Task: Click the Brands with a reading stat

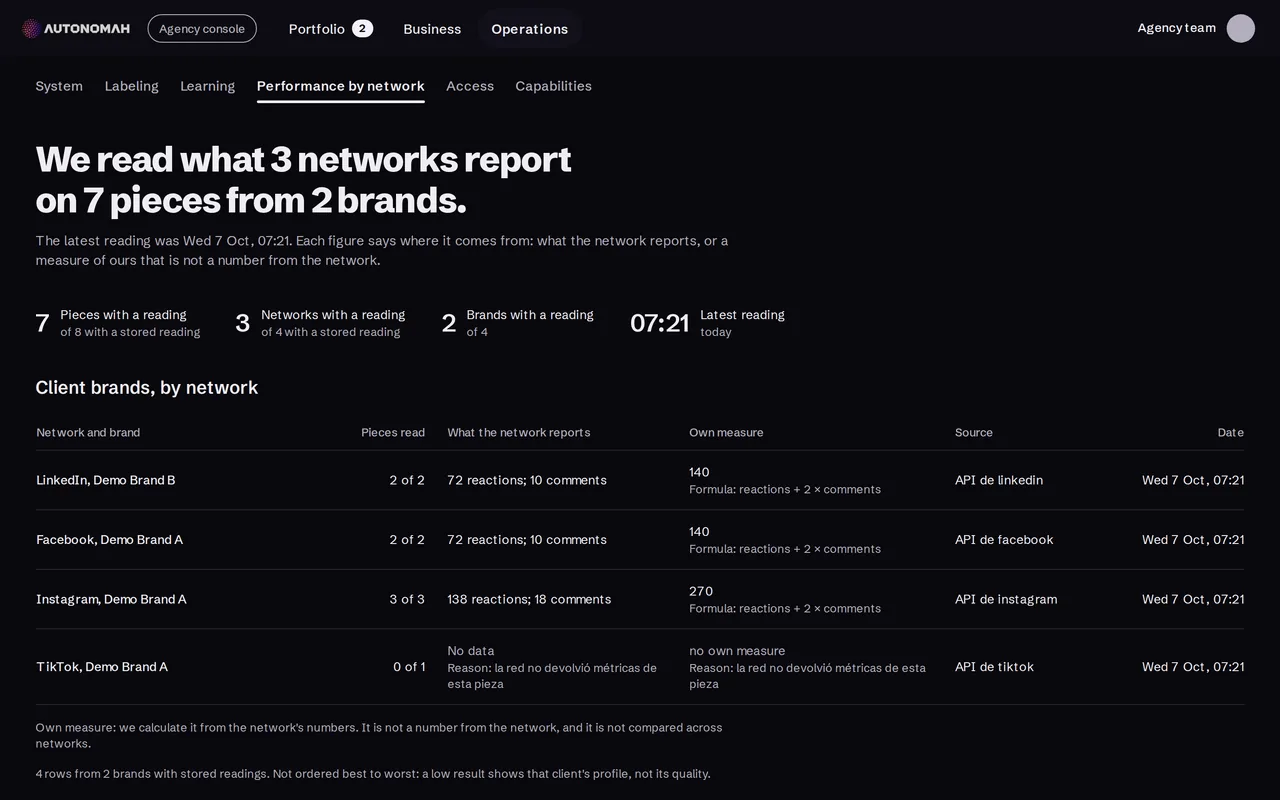Action: (x=518, y=323)
